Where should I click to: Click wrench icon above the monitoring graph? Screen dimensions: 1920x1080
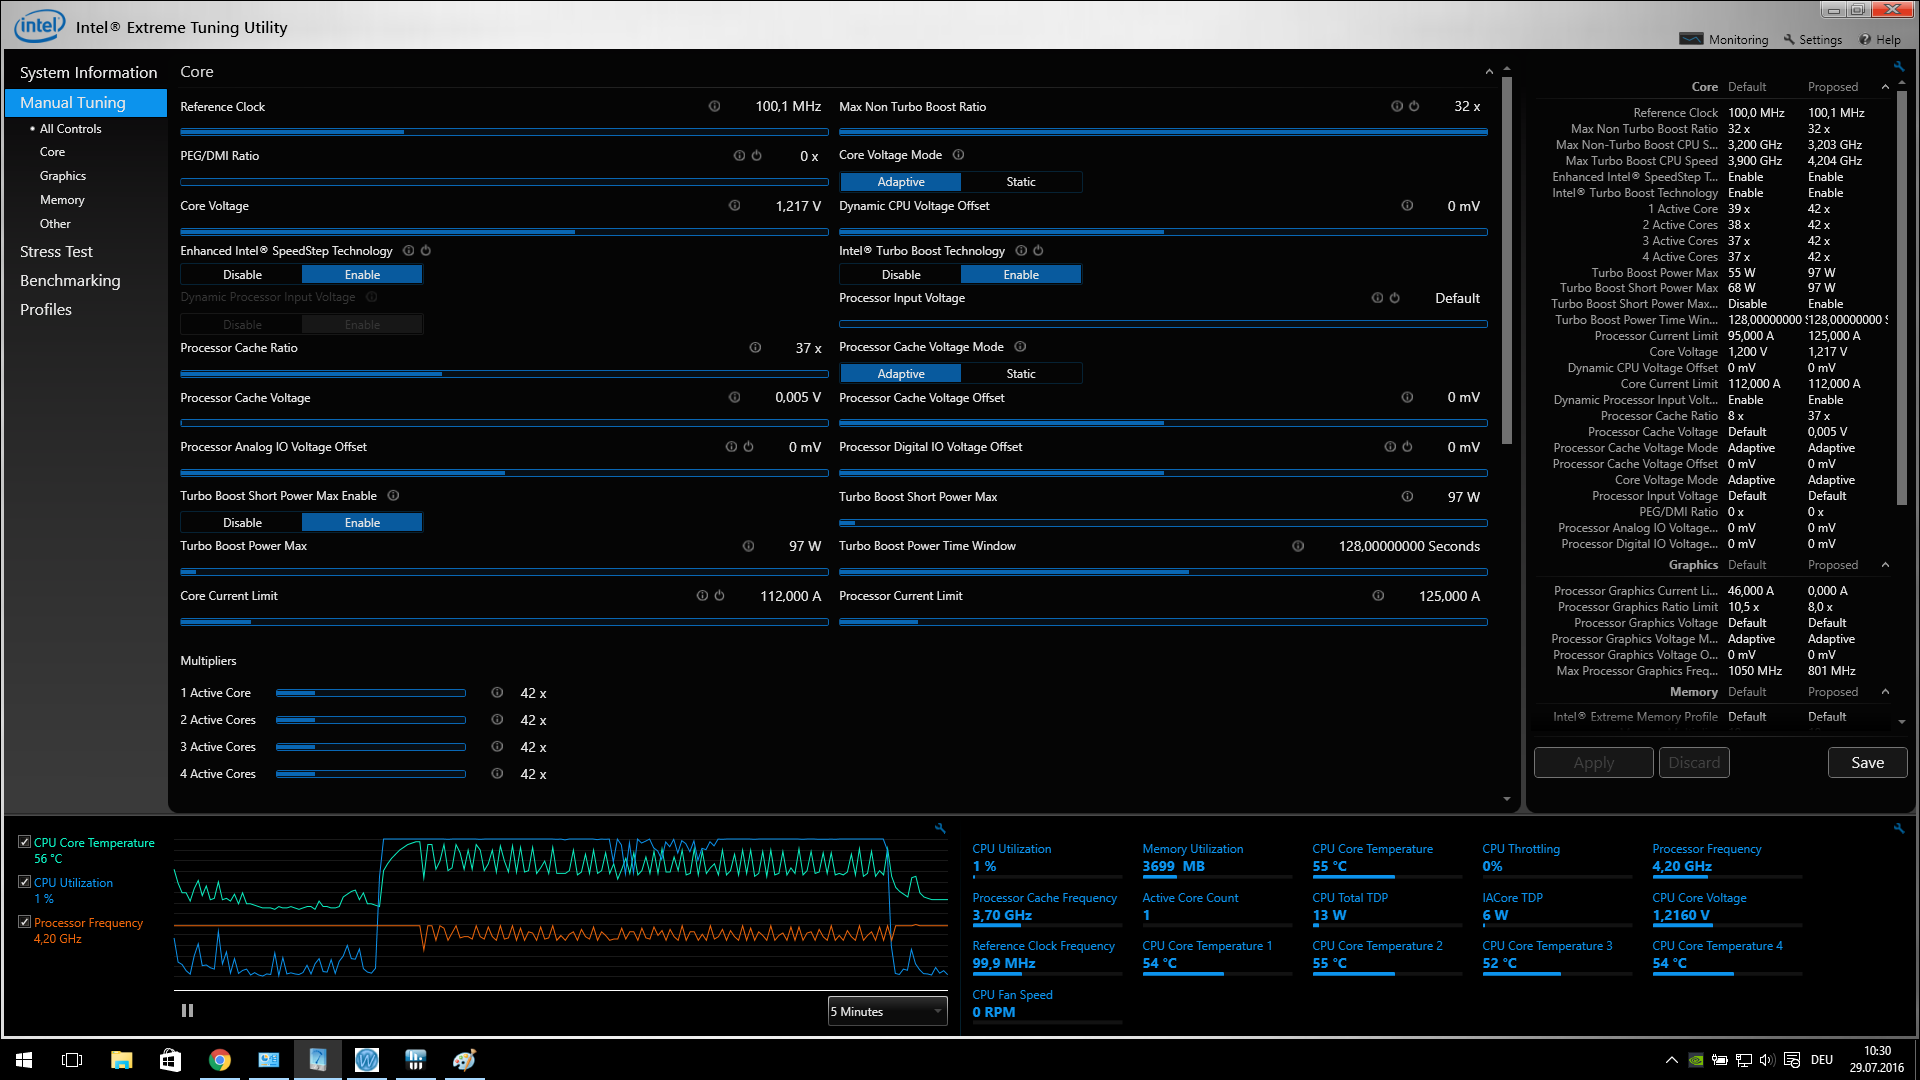940,828
